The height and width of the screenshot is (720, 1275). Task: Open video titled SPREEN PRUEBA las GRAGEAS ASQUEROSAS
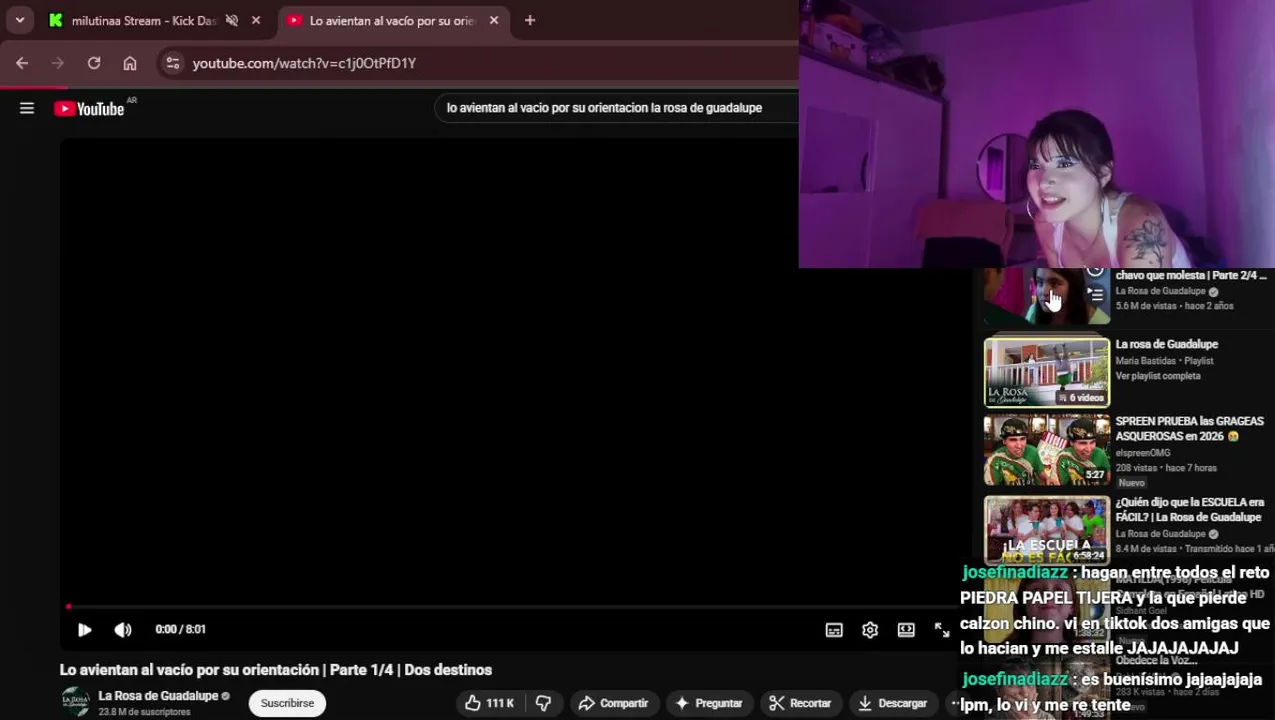pos(1190,429)
